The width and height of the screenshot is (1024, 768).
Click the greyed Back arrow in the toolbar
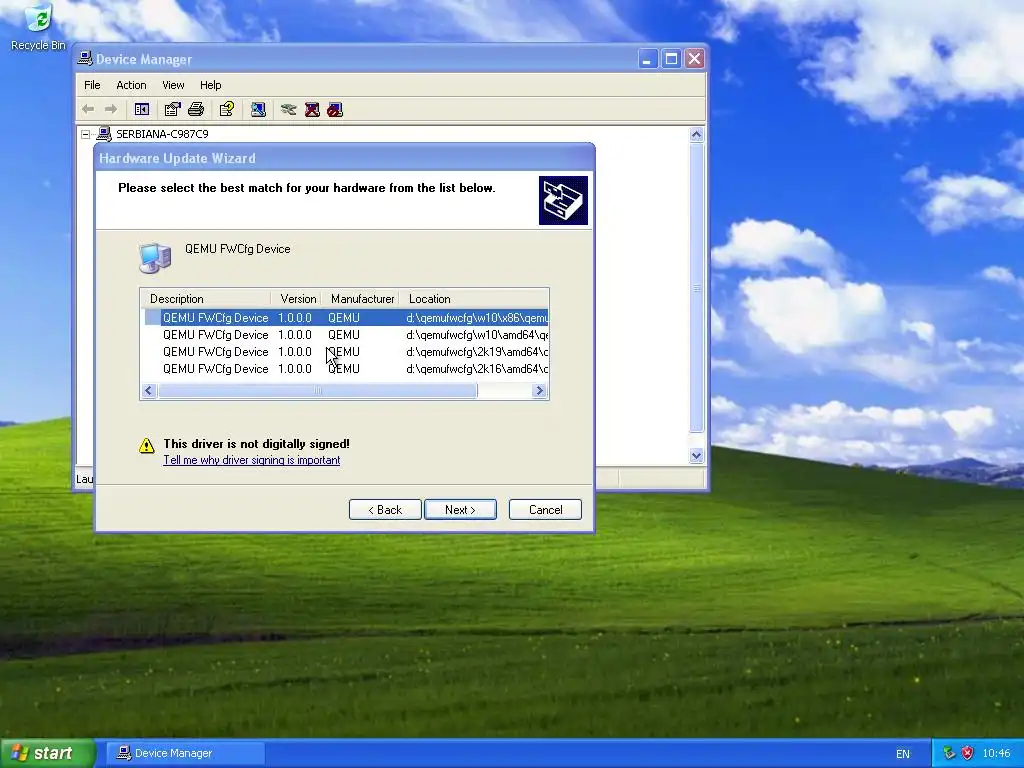(88, 110)
